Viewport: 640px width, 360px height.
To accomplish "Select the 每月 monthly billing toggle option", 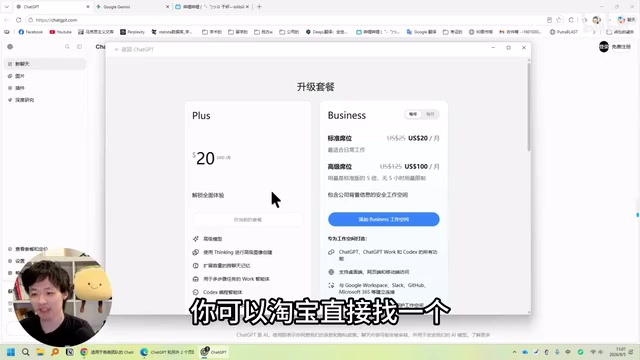I will (430, 114).
